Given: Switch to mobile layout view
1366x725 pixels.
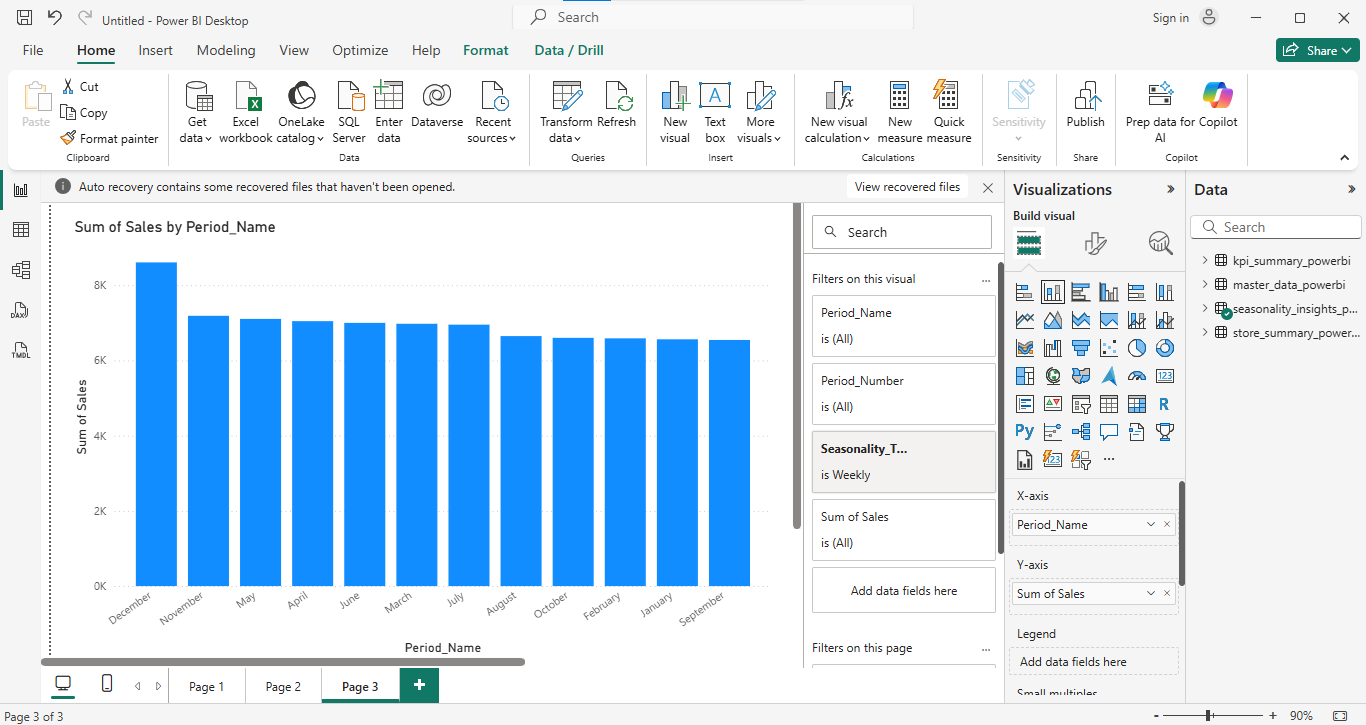Looking at the screenshot, I should (107, 684).
